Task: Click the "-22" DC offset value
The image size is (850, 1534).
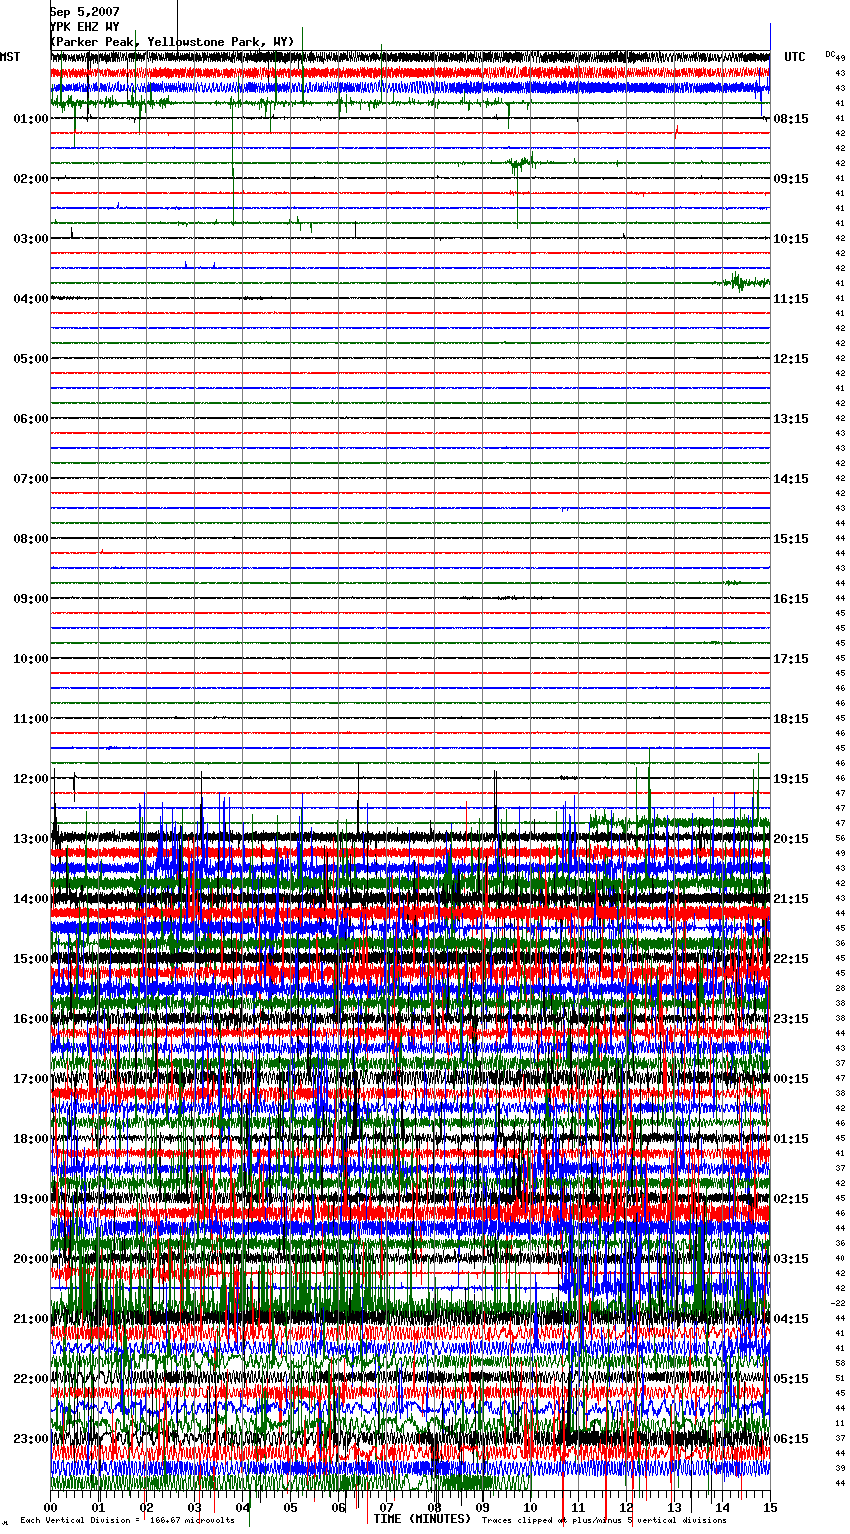Action: (838, 1303)
